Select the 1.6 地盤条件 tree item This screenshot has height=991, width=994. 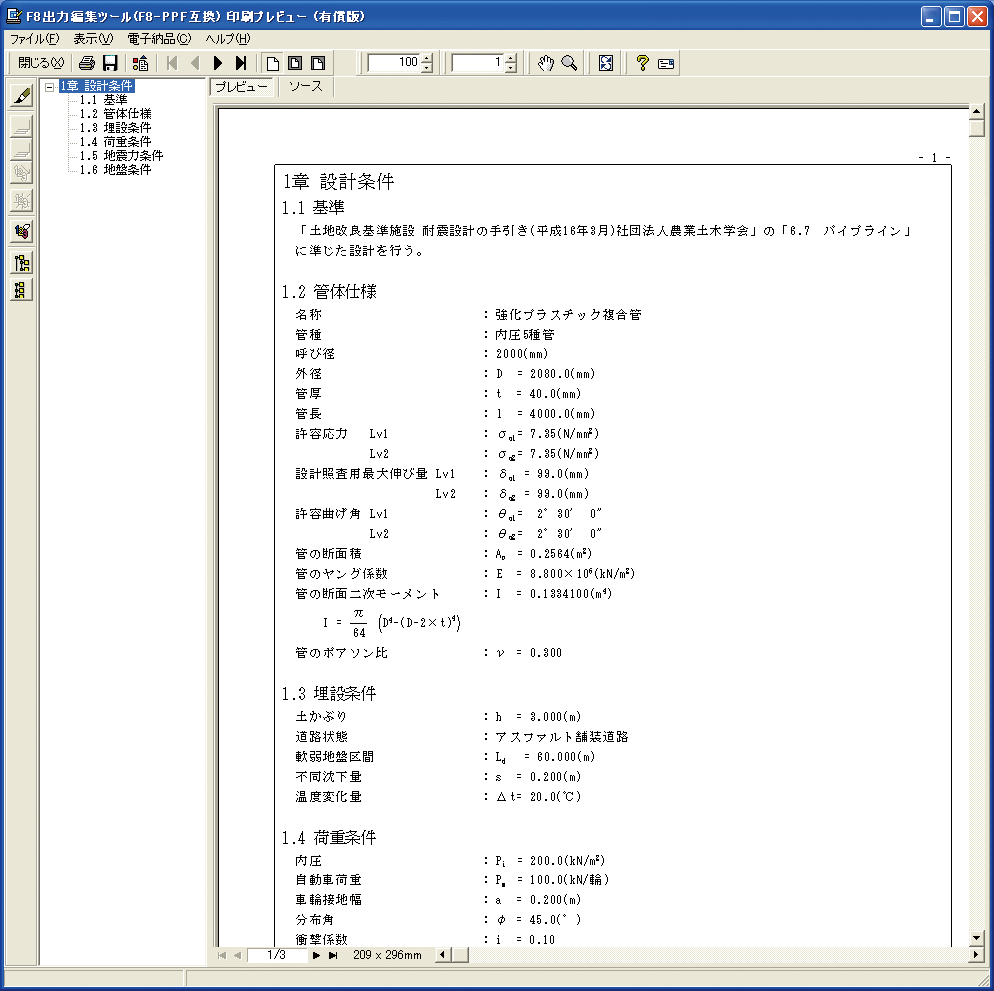[x=115, y=169]
